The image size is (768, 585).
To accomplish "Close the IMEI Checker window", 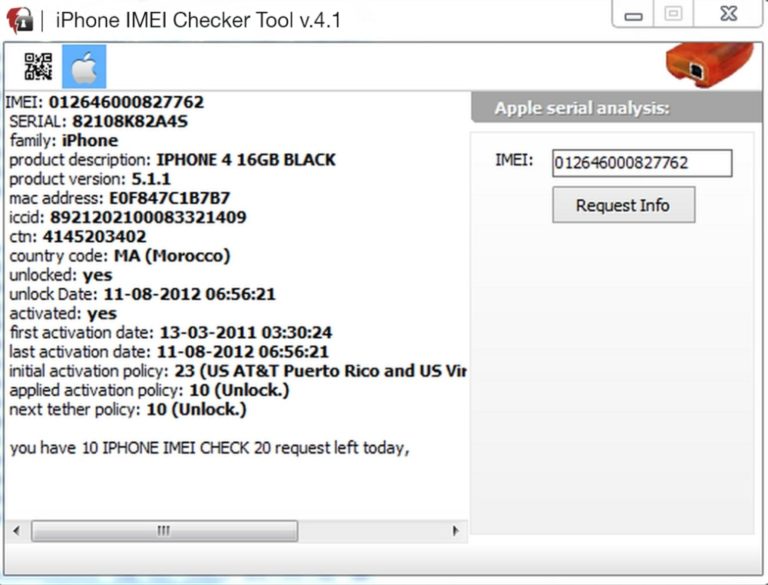I will (x=728, y=13).
